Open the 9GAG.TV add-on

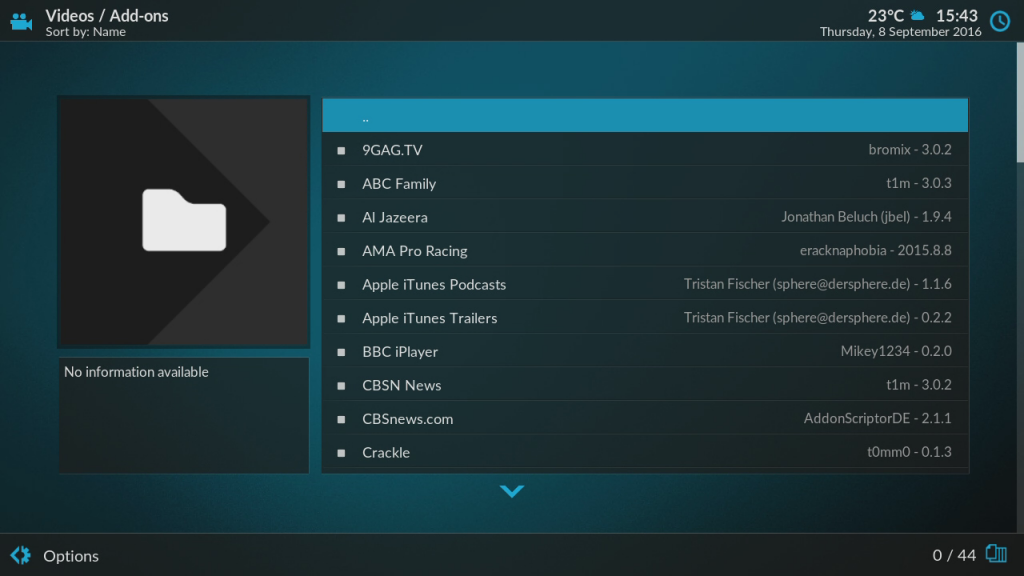[x=645, y=150]
